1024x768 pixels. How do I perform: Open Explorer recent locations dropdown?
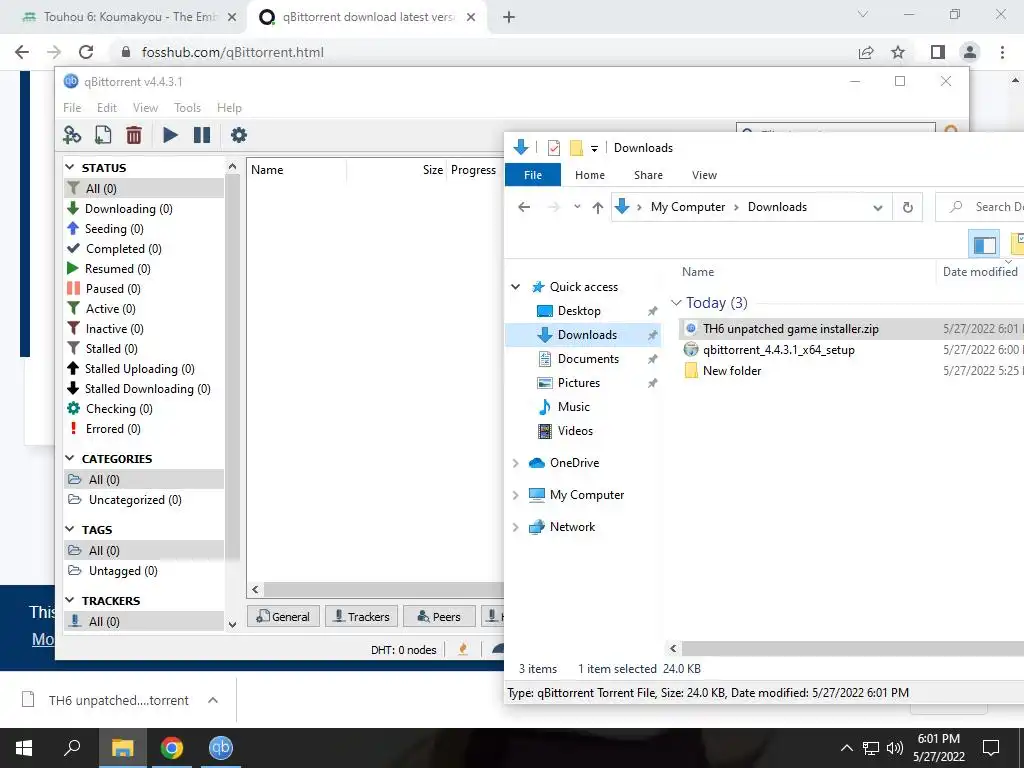pyautogui.click(x=577, y=207)
